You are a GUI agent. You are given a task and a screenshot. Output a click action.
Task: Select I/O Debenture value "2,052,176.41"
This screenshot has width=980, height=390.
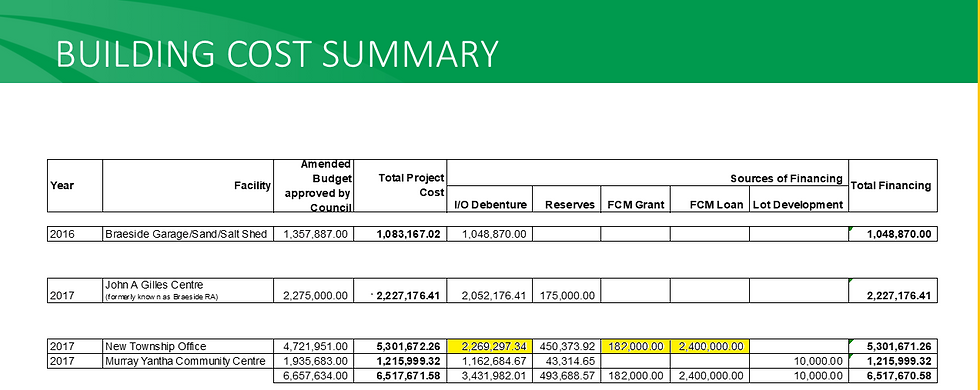pos(494,296)
